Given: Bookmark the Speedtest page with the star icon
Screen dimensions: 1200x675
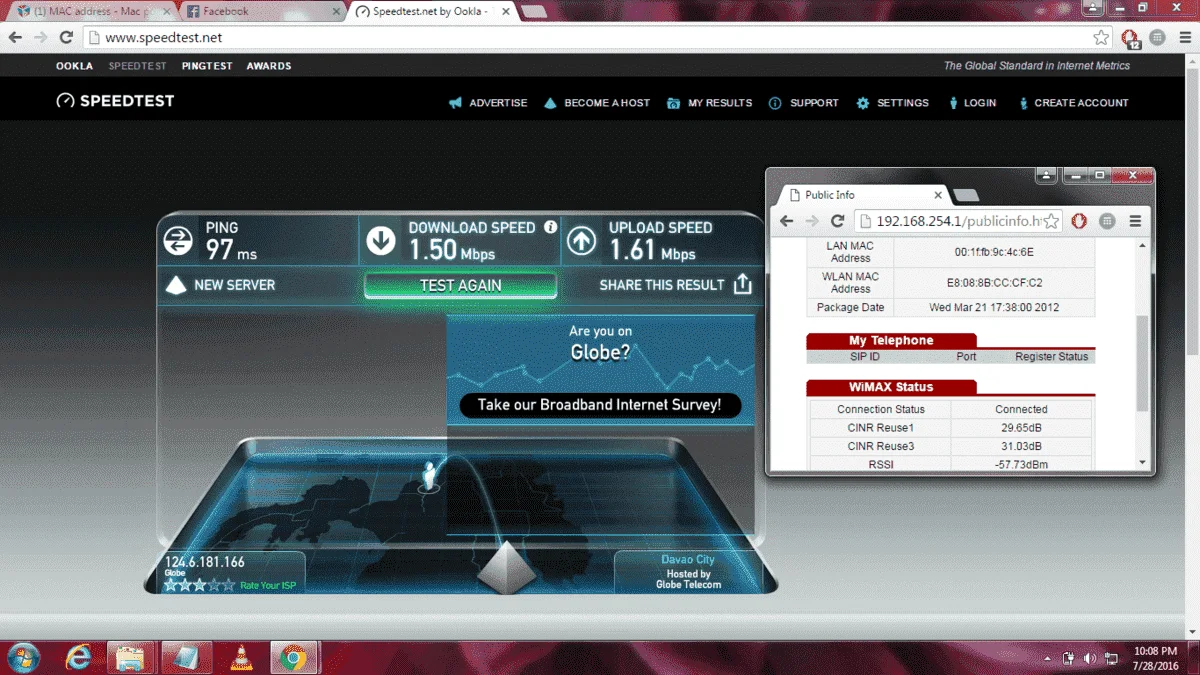Looking at the screenshot, I should click(1101, 37).
